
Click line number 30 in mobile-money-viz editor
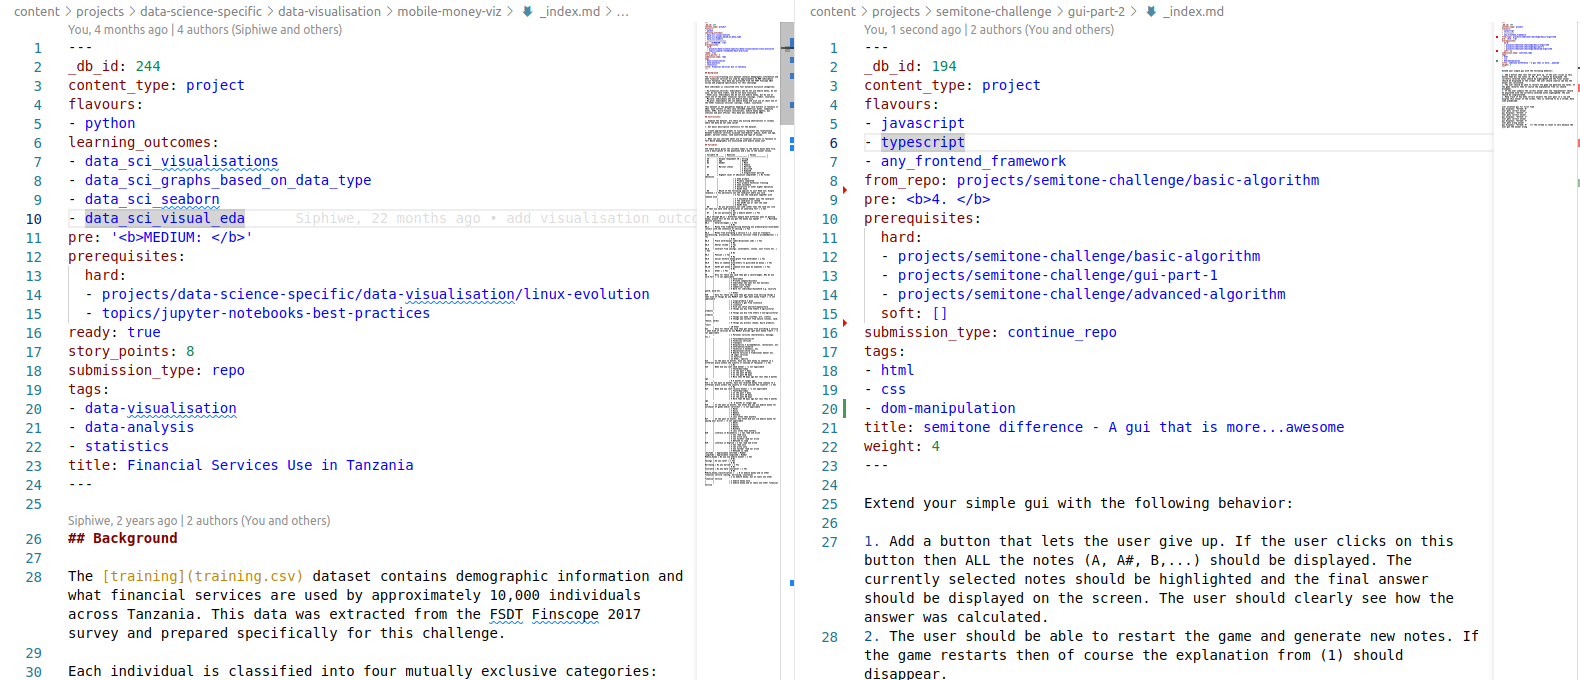click(x=34, y=671)
